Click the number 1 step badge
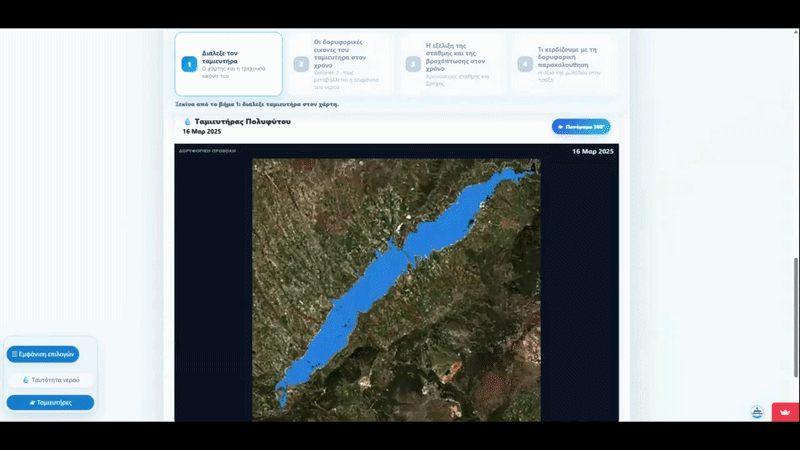800x450 pixels. (189, 64)
